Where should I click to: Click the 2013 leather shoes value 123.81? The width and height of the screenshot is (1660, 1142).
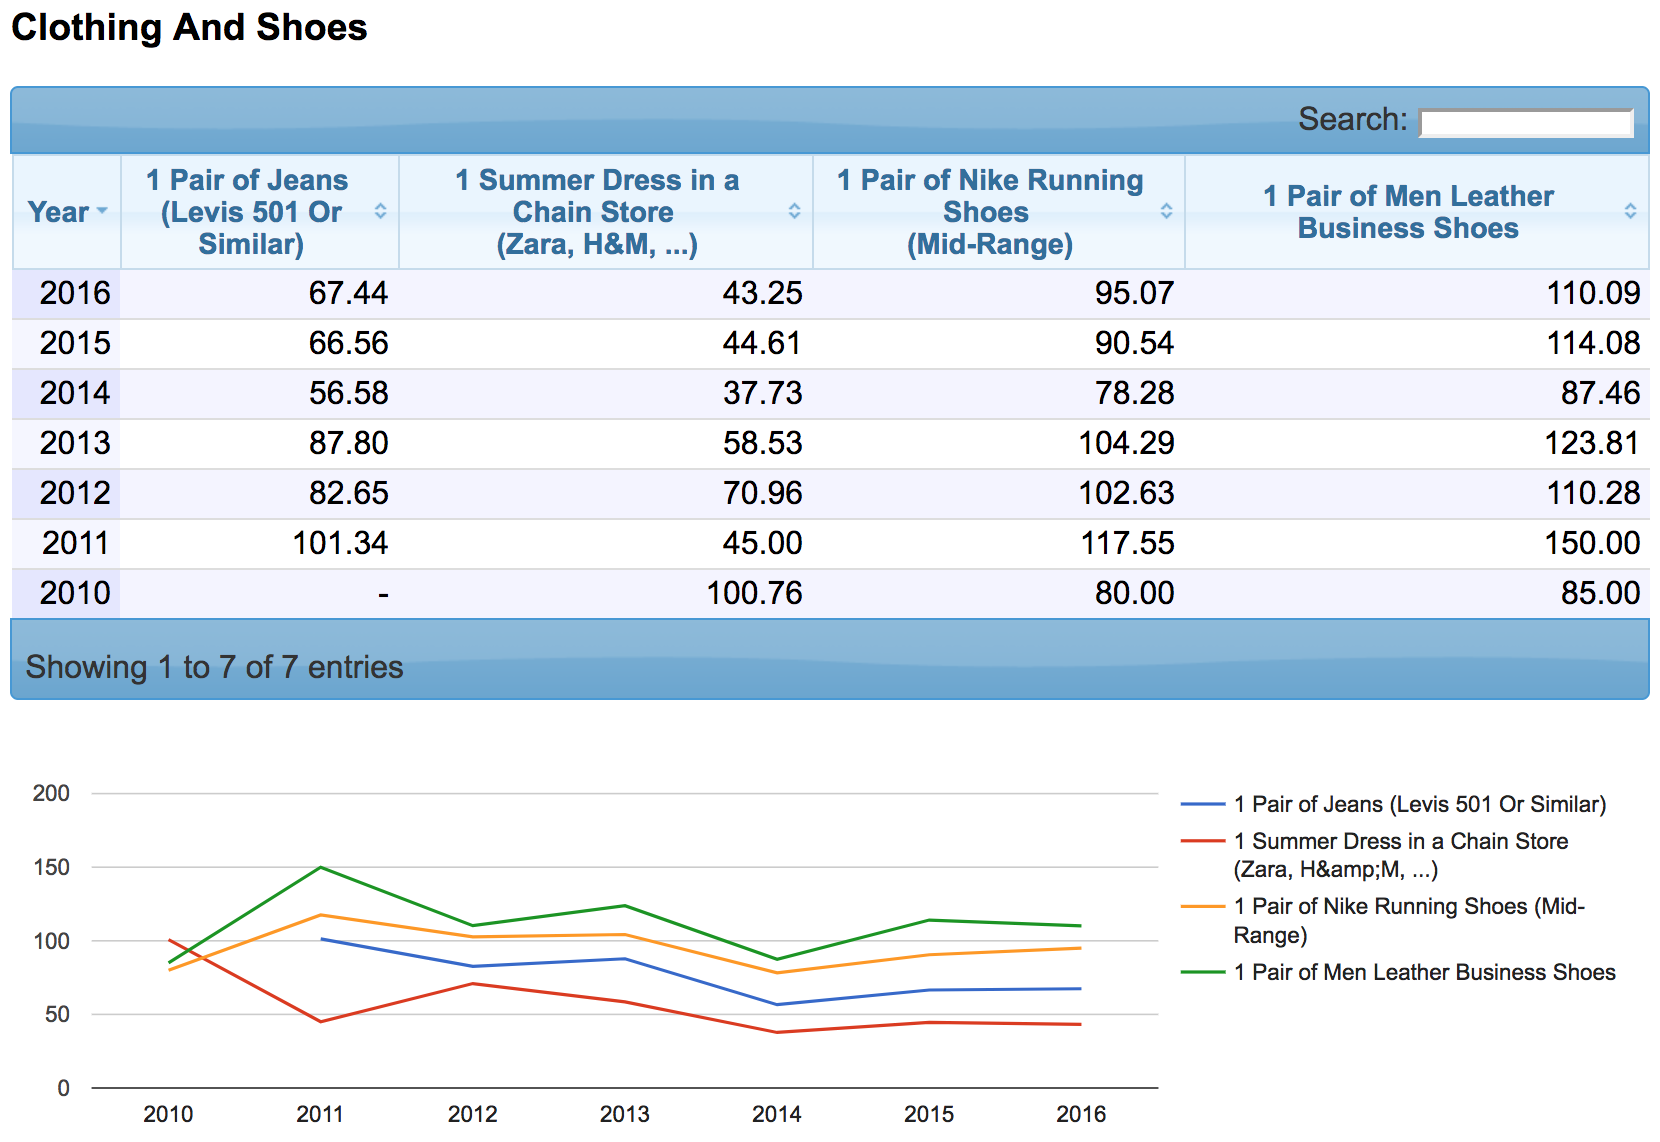point(1592,443)
